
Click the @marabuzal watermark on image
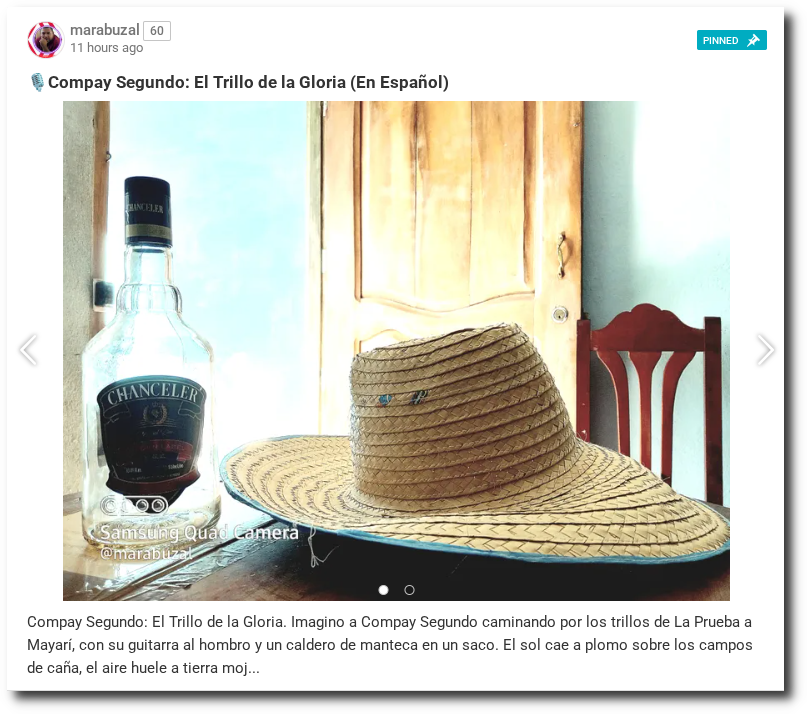point(146,553)
